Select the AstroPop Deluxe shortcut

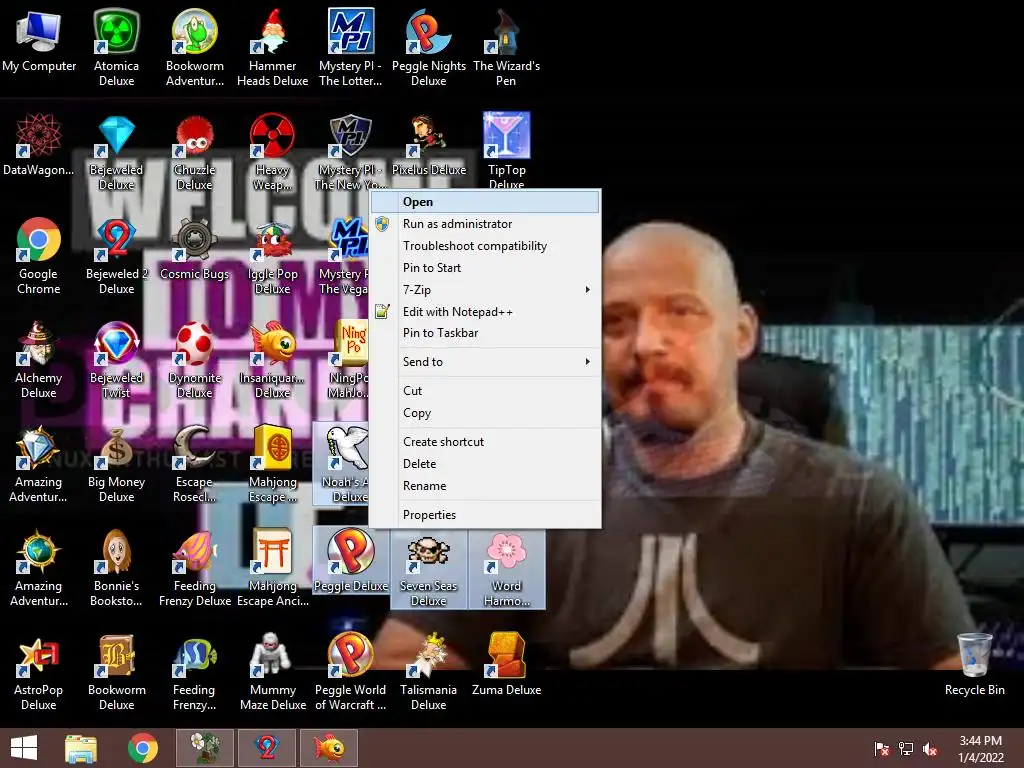(x=39, y=671)
